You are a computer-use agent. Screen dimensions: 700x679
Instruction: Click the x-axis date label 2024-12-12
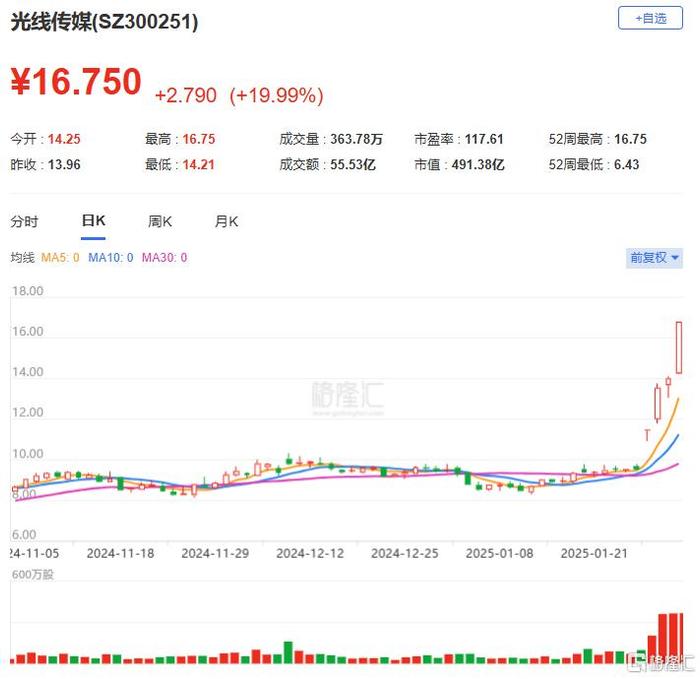[x=310, y=554]
